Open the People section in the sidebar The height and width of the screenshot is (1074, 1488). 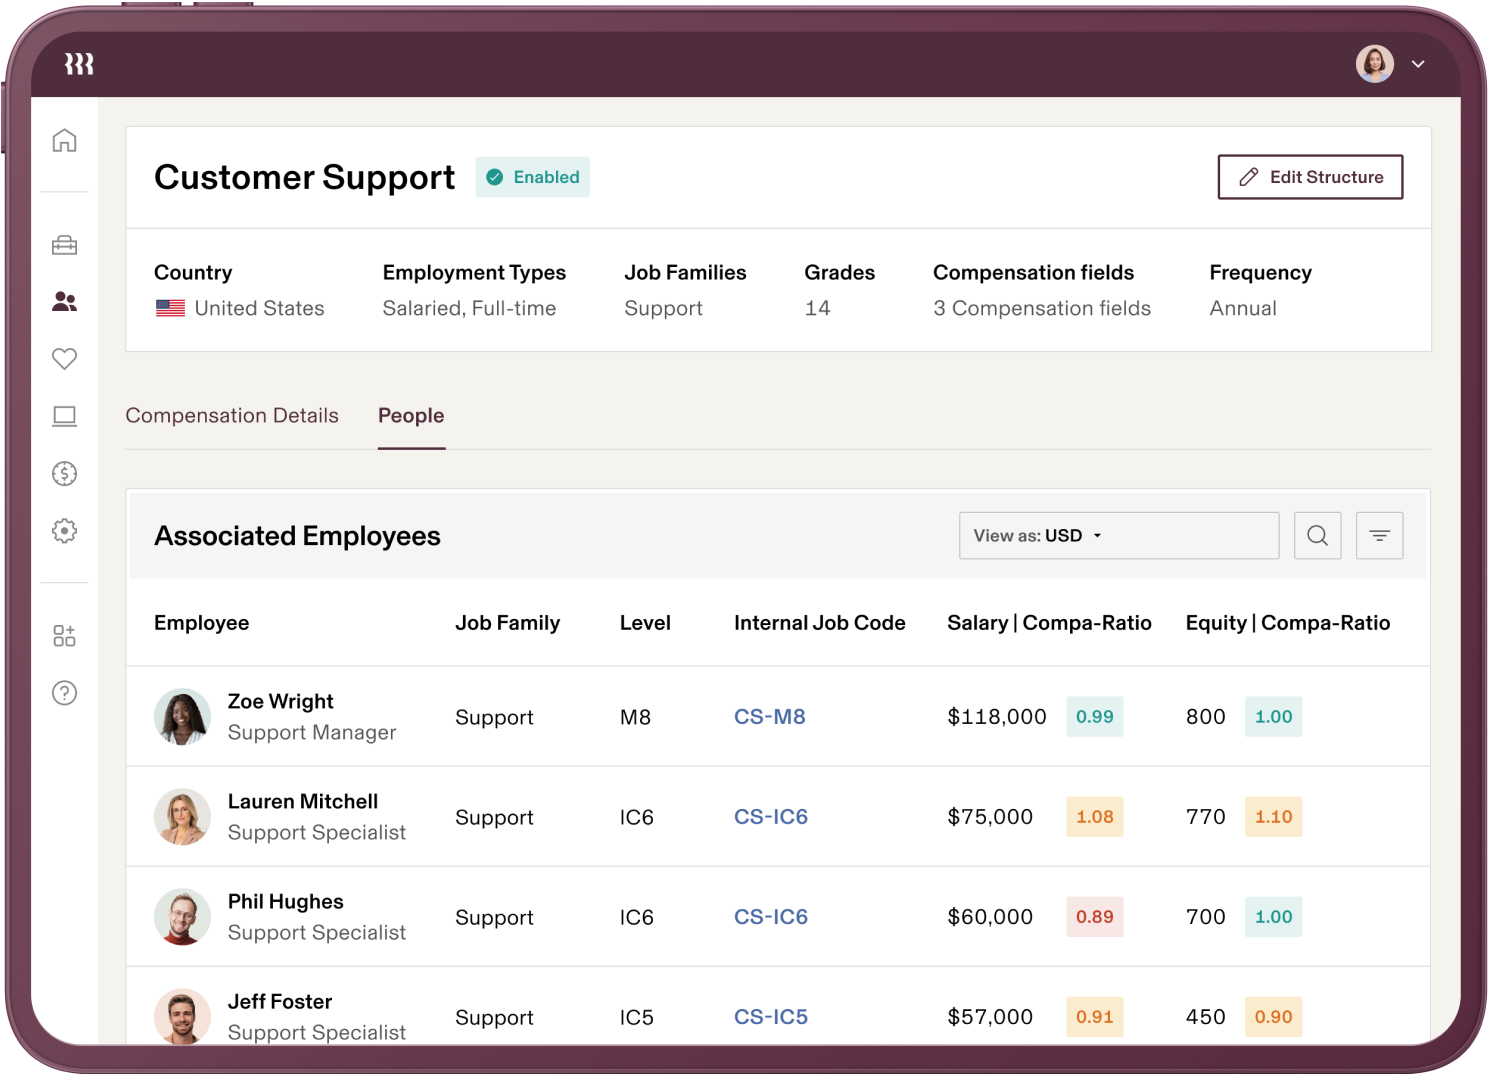tap(64, 302)
